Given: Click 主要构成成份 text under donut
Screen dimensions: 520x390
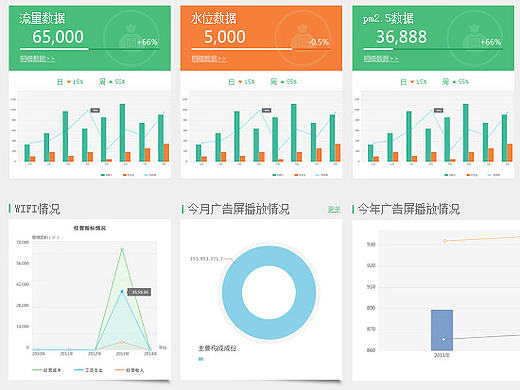Looking at the screenshot, I should coord(217,348).
